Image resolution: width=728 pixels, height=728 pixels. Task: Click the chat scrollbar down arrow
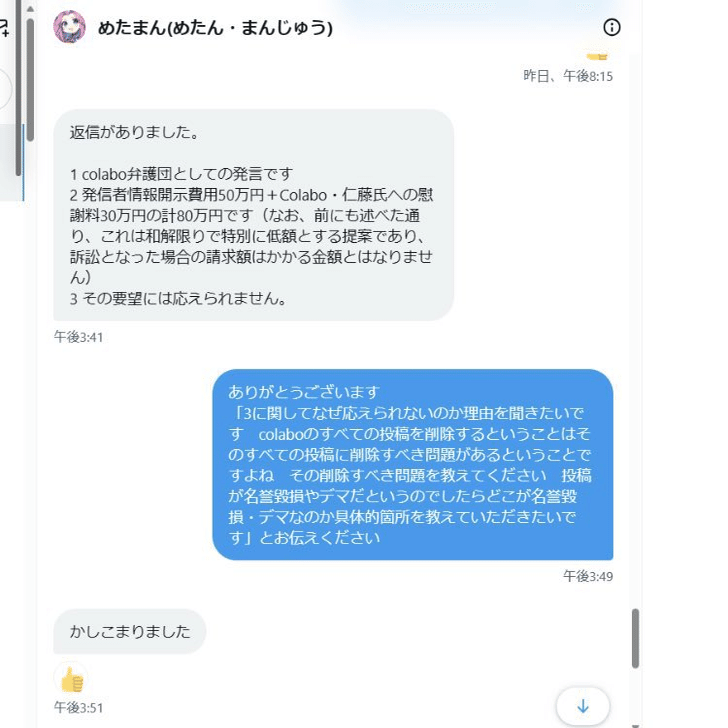[635, 725]
